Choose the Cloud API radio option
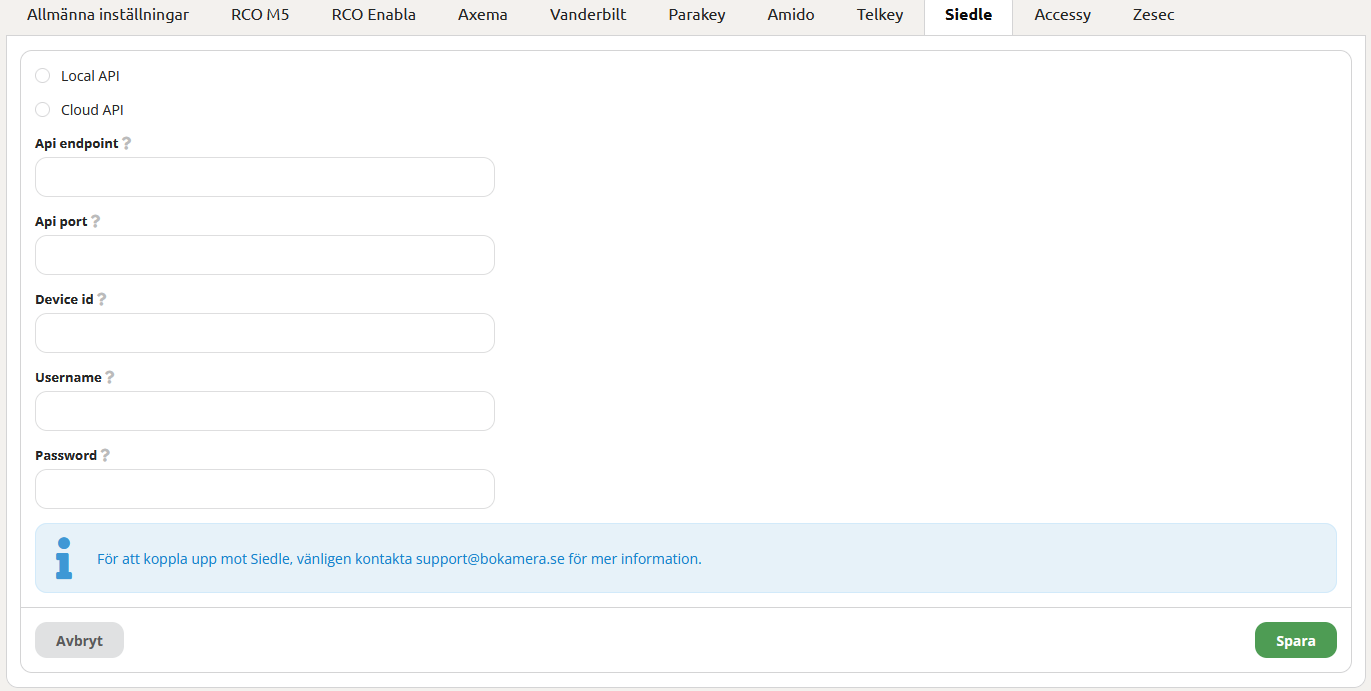1371x691 pixels. [42, 110]
